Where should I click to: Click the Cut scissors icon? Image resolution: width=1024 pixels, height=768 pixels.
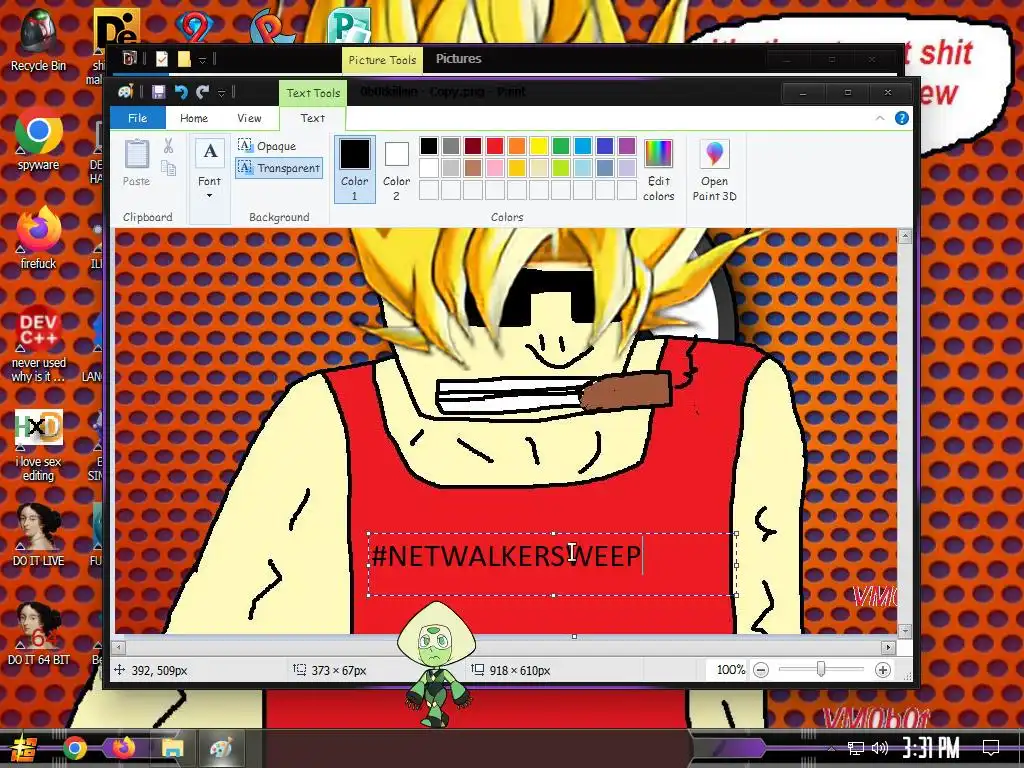[x=168, y=146]
